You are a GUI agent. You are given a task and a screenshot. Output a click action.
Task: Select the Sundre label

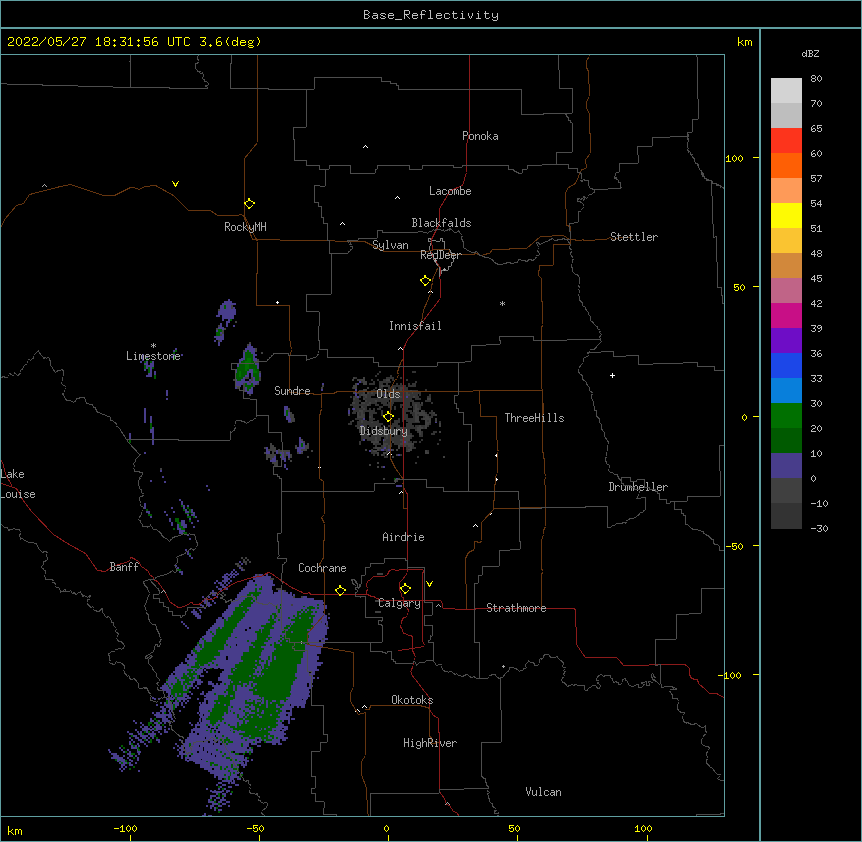(x=292, y=391)
